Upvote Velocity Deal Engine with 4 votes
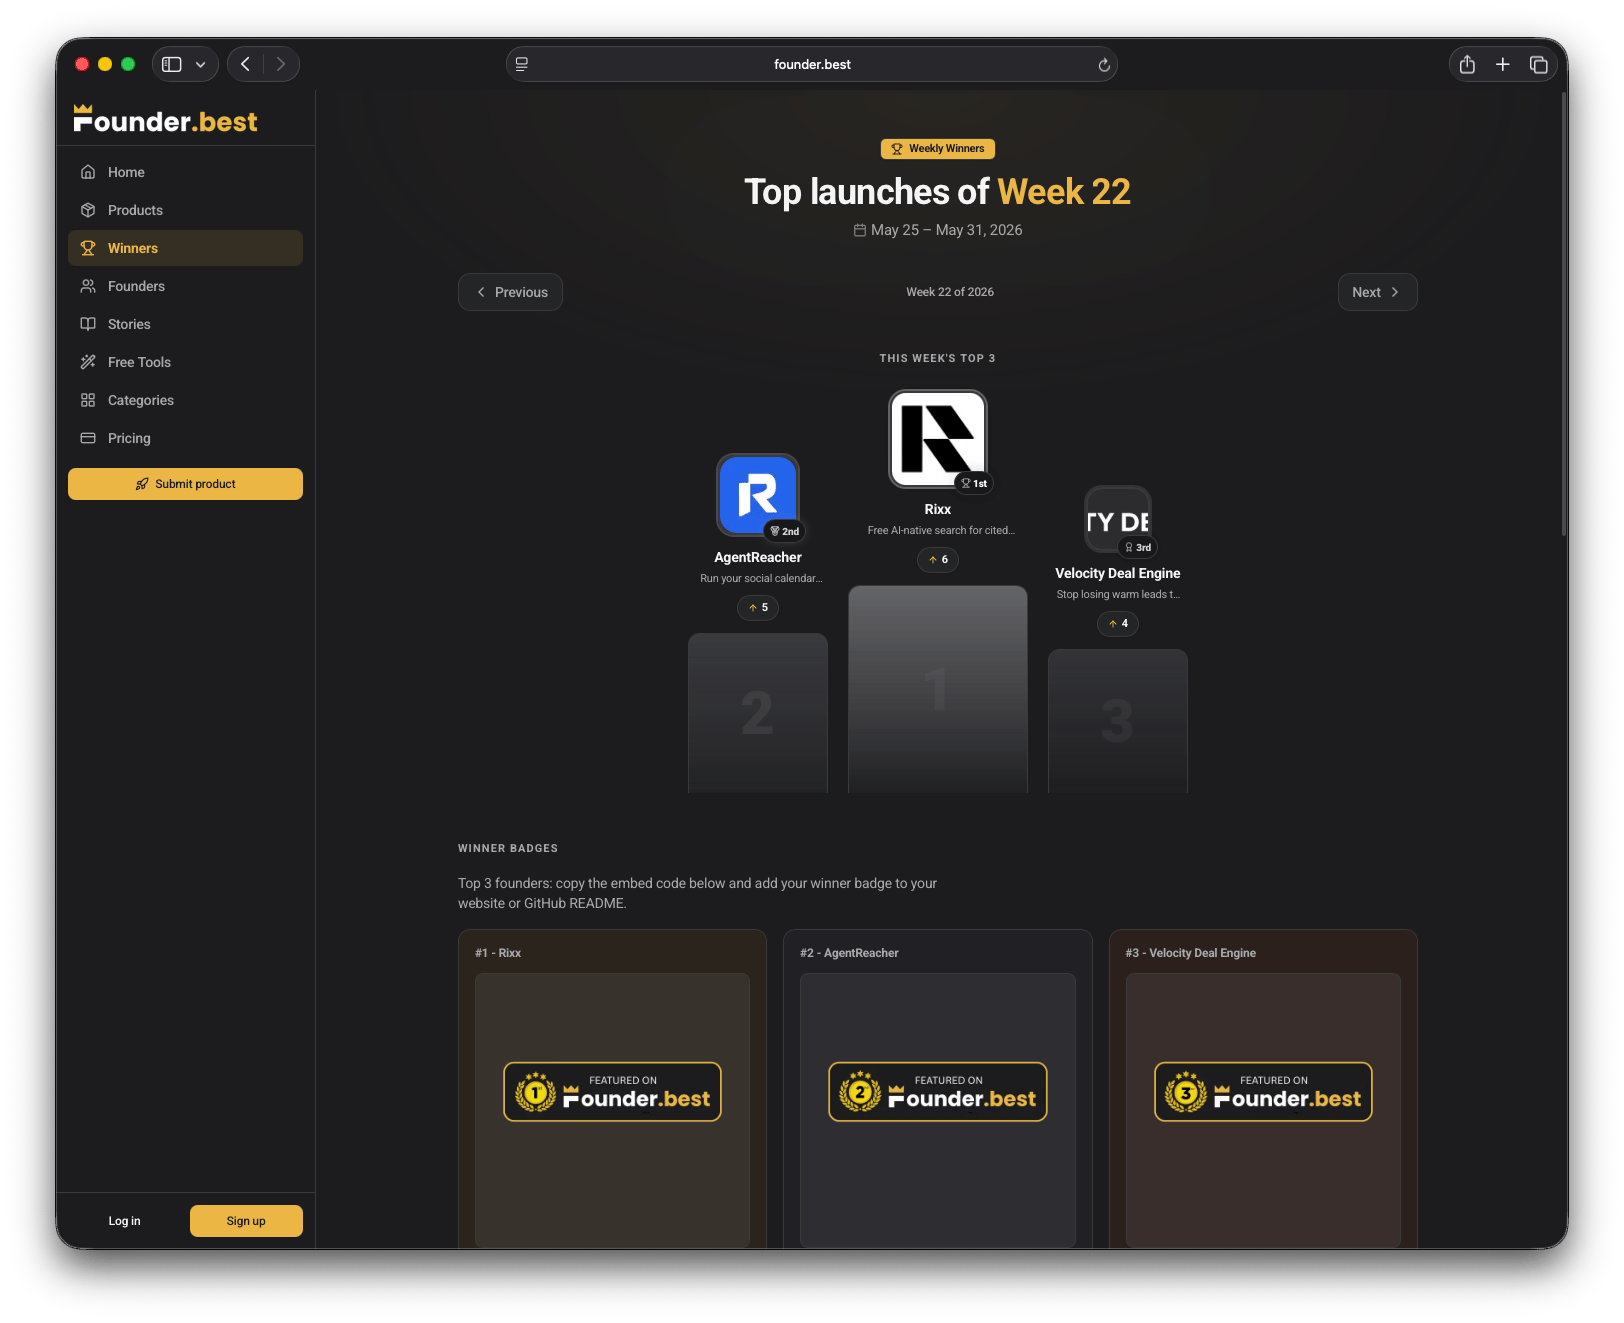The height and width of the screenshot is (1323, 1624). [x=1118, y=624]
